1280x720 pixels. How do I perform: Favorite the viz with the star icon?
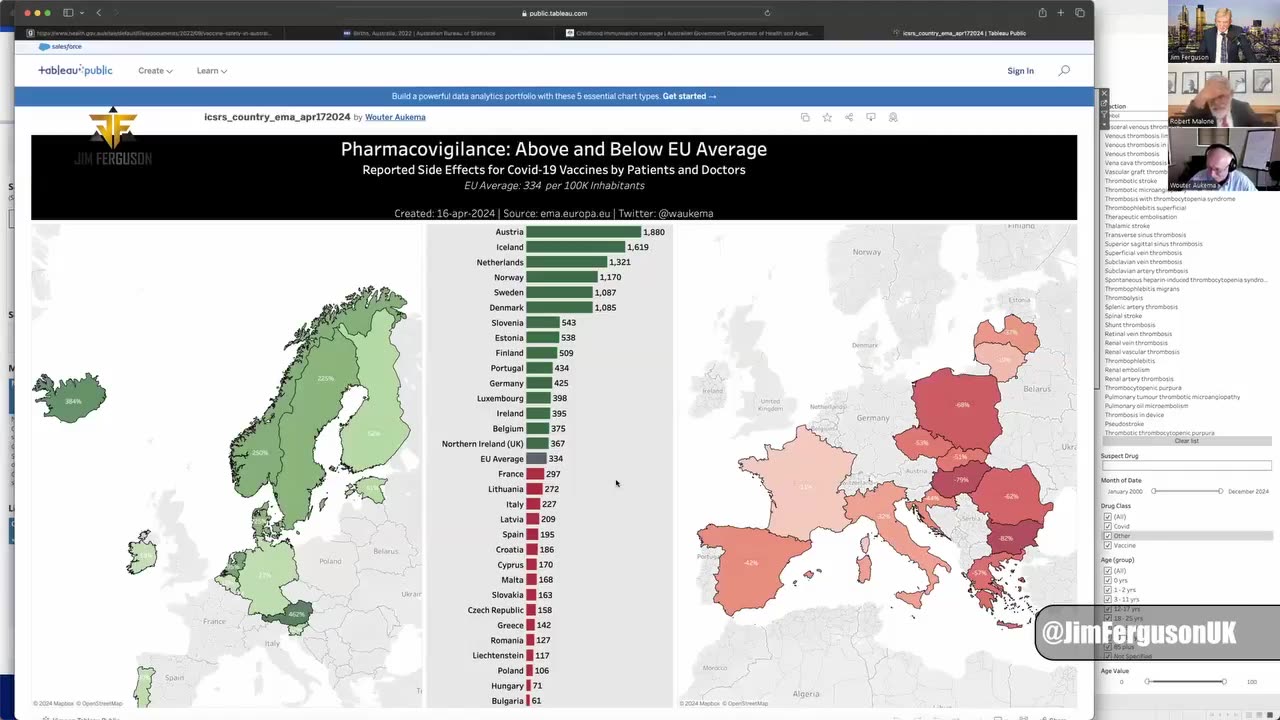tap(827, 117)
